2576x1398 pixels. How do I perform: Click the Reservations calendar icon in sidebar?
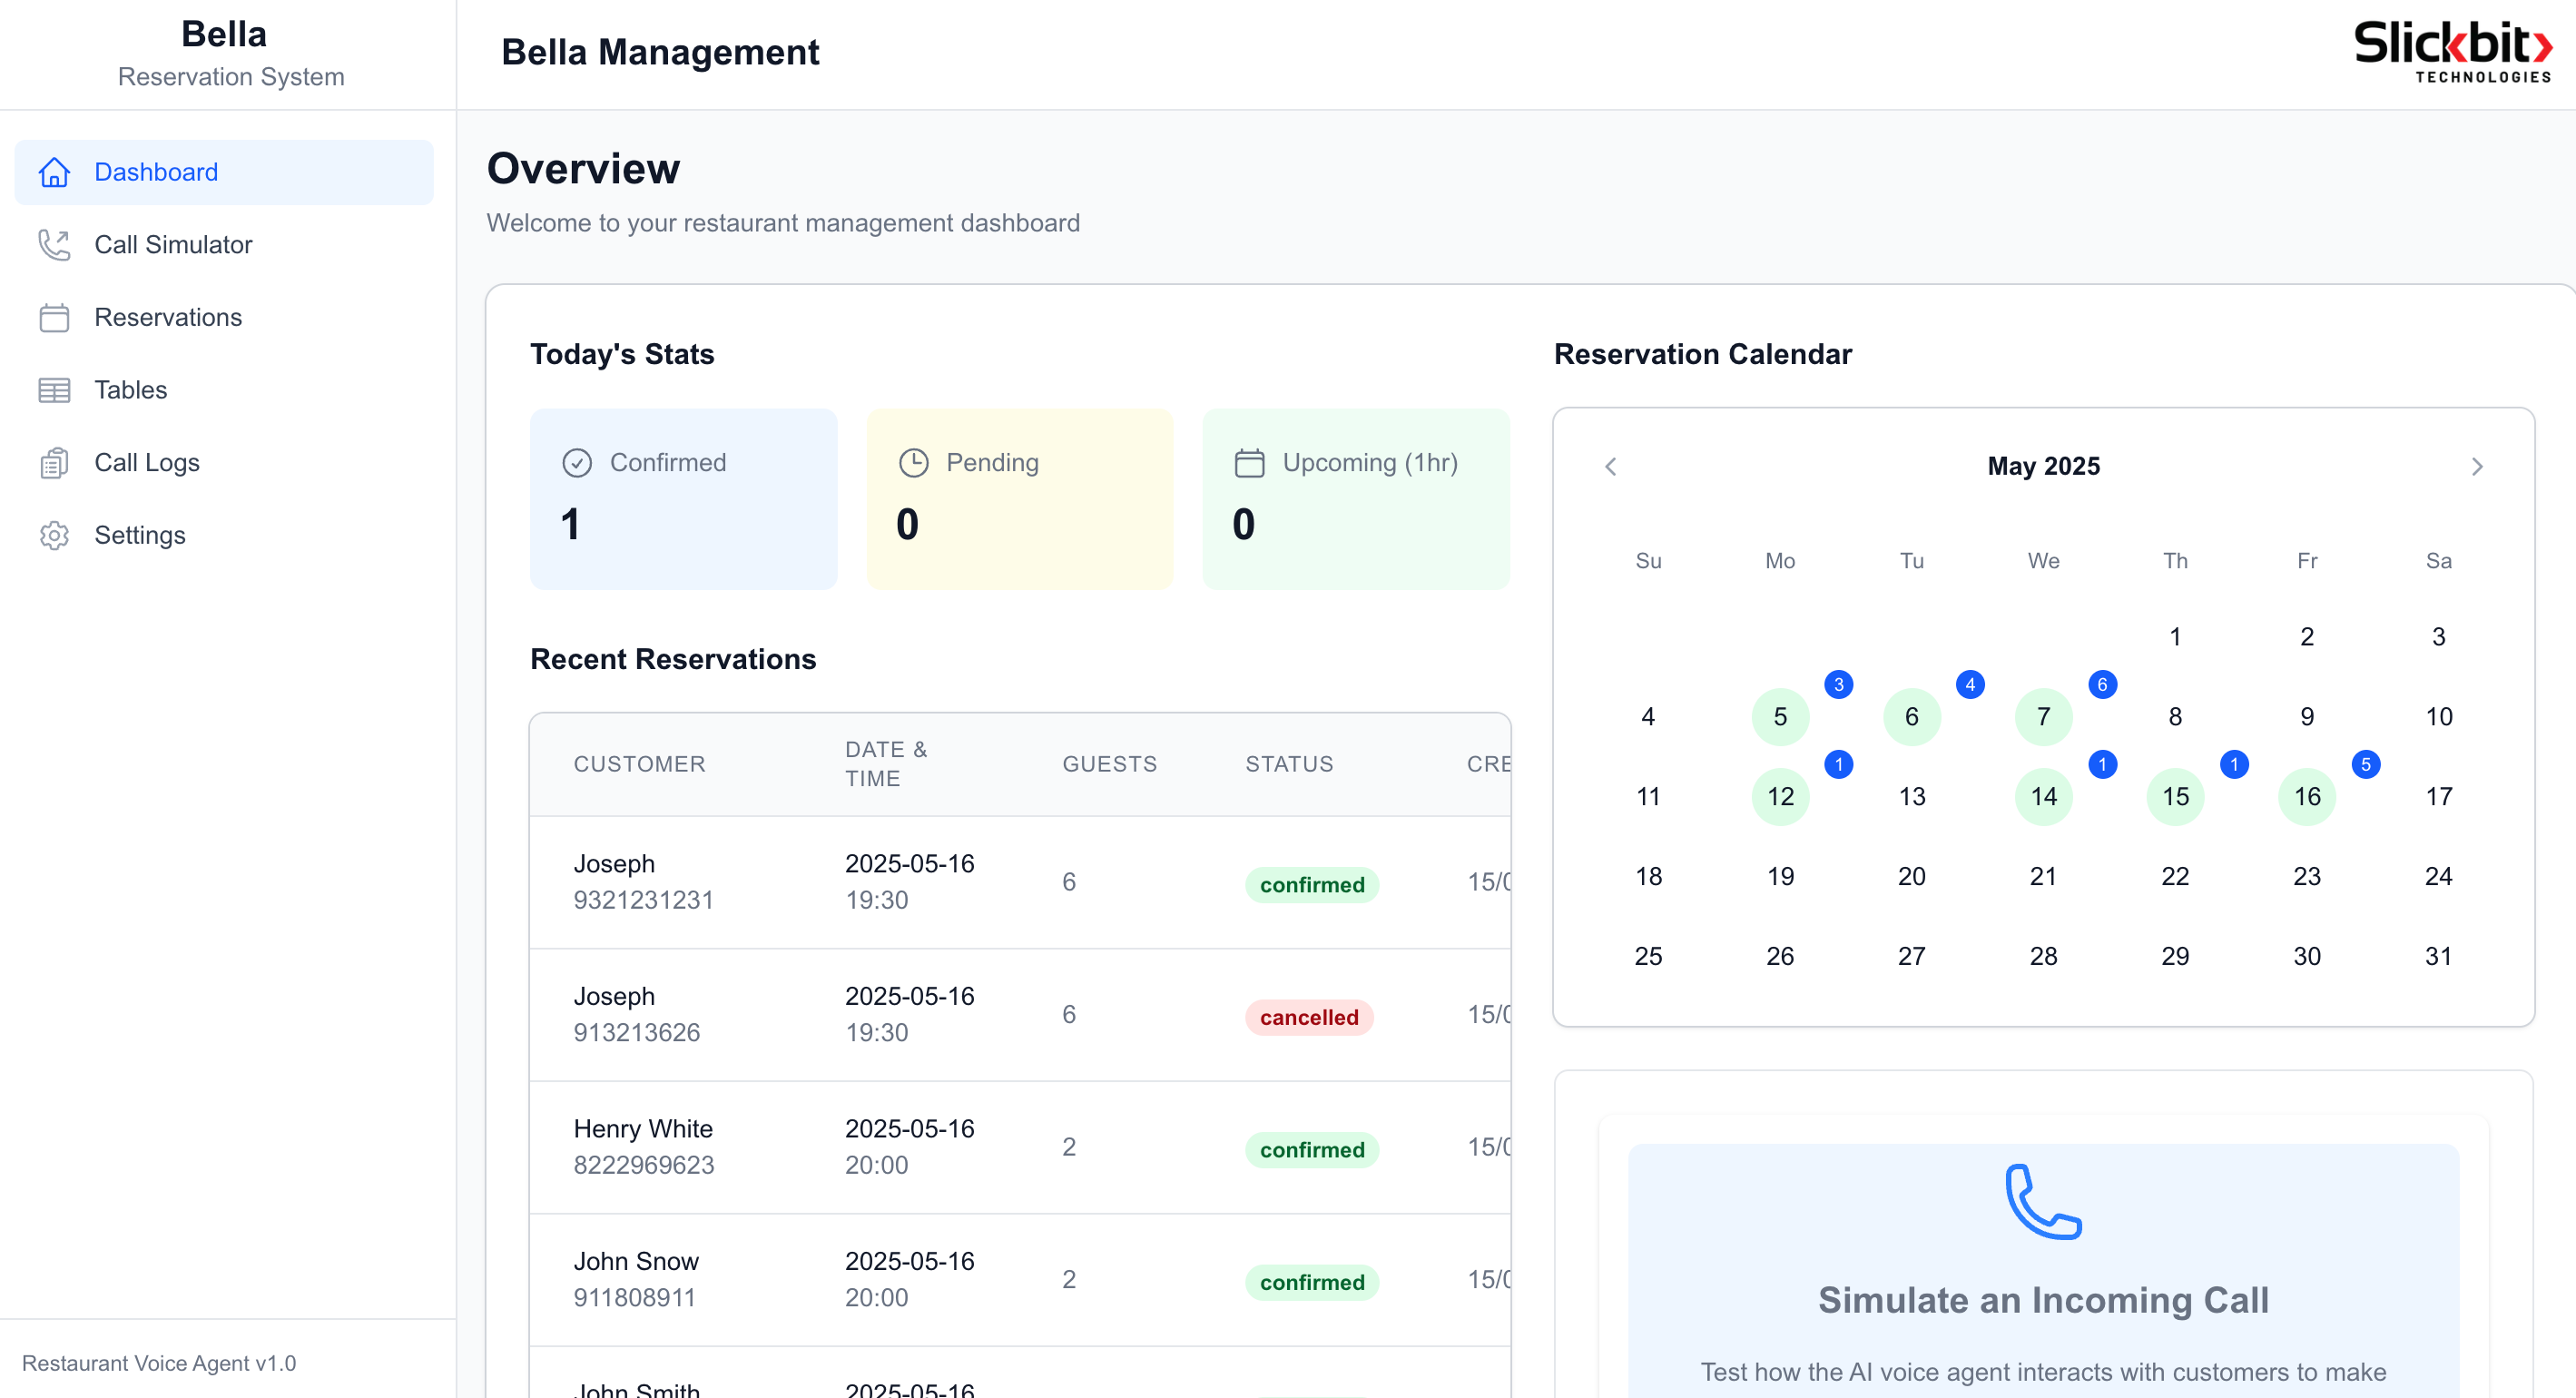54,318
